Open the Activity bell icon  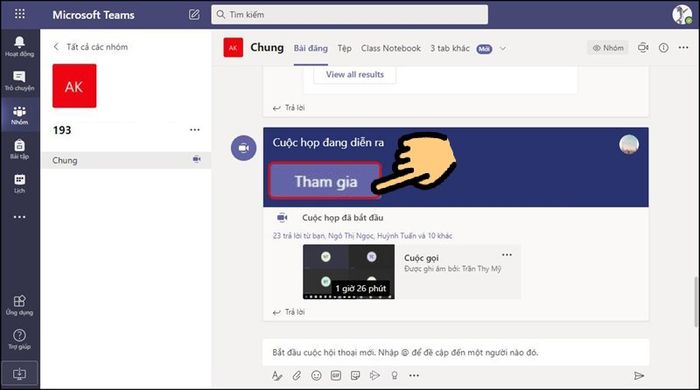coord(19,42)
